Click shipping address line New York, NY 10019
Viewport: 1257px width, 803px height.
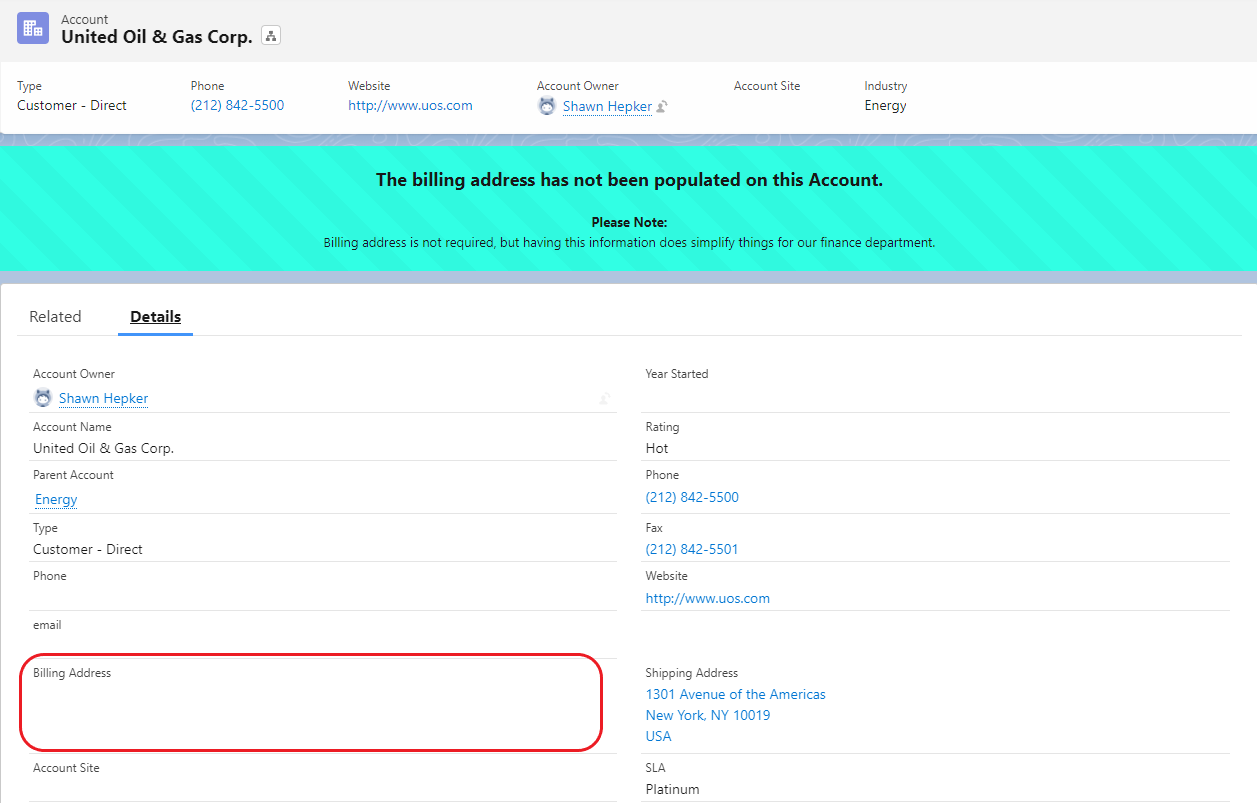click(708, 715)
